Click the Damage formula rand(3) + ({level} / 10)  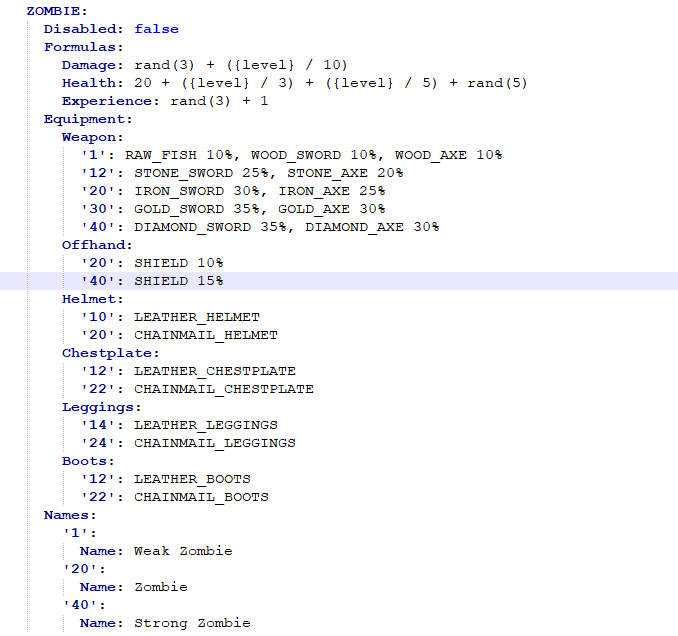pos(240,65)
